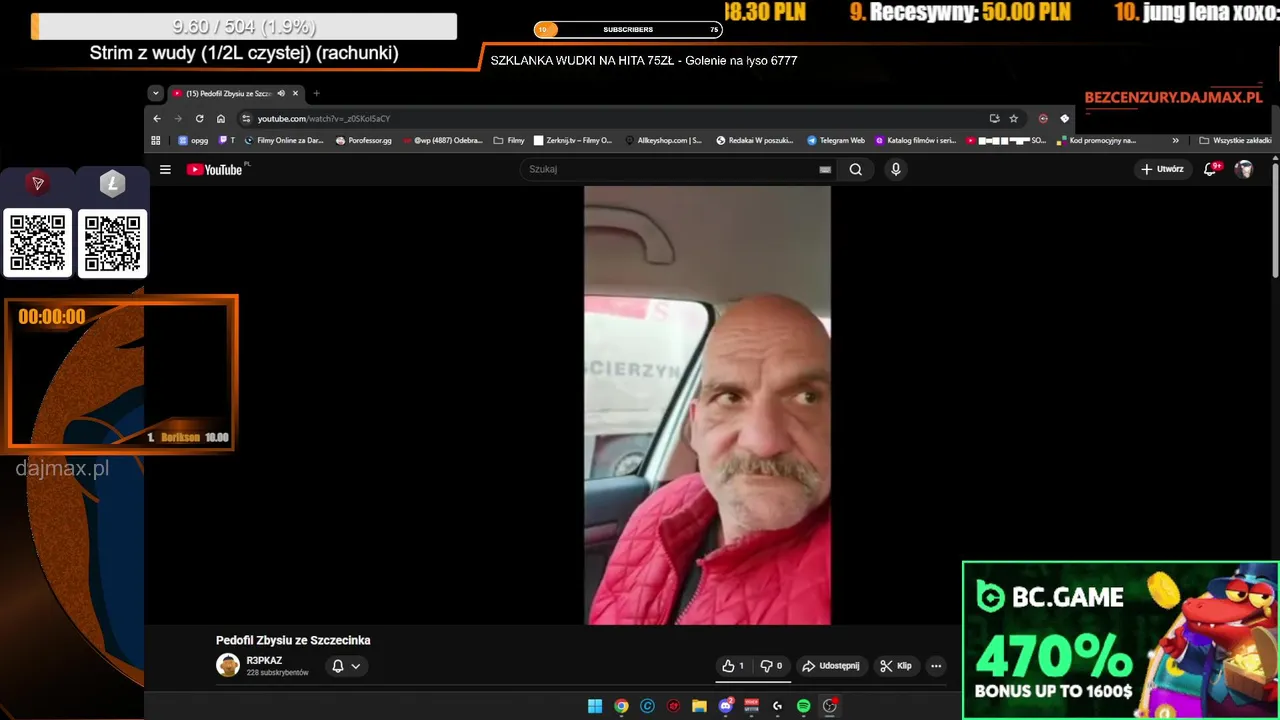Screen dimensions: 1280x720
Task: Dislike the video with thumbs down
Action: pos(771,666)
